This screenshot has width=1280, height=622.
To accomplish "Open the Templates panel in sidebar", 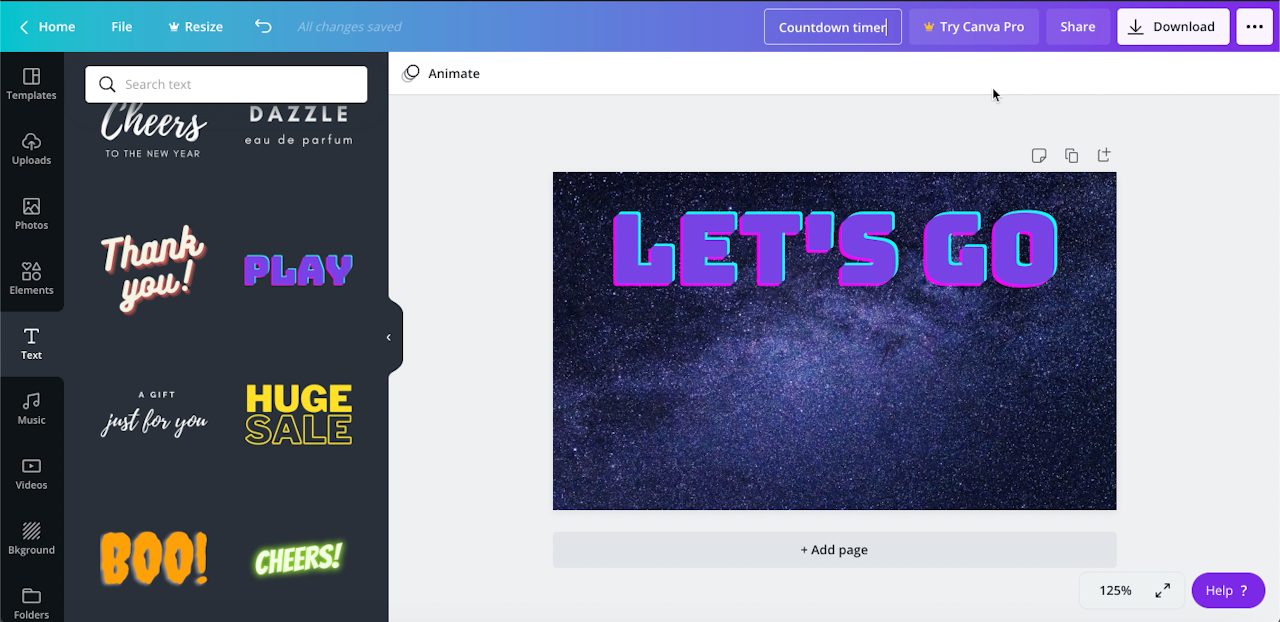I will coord(31,84).
